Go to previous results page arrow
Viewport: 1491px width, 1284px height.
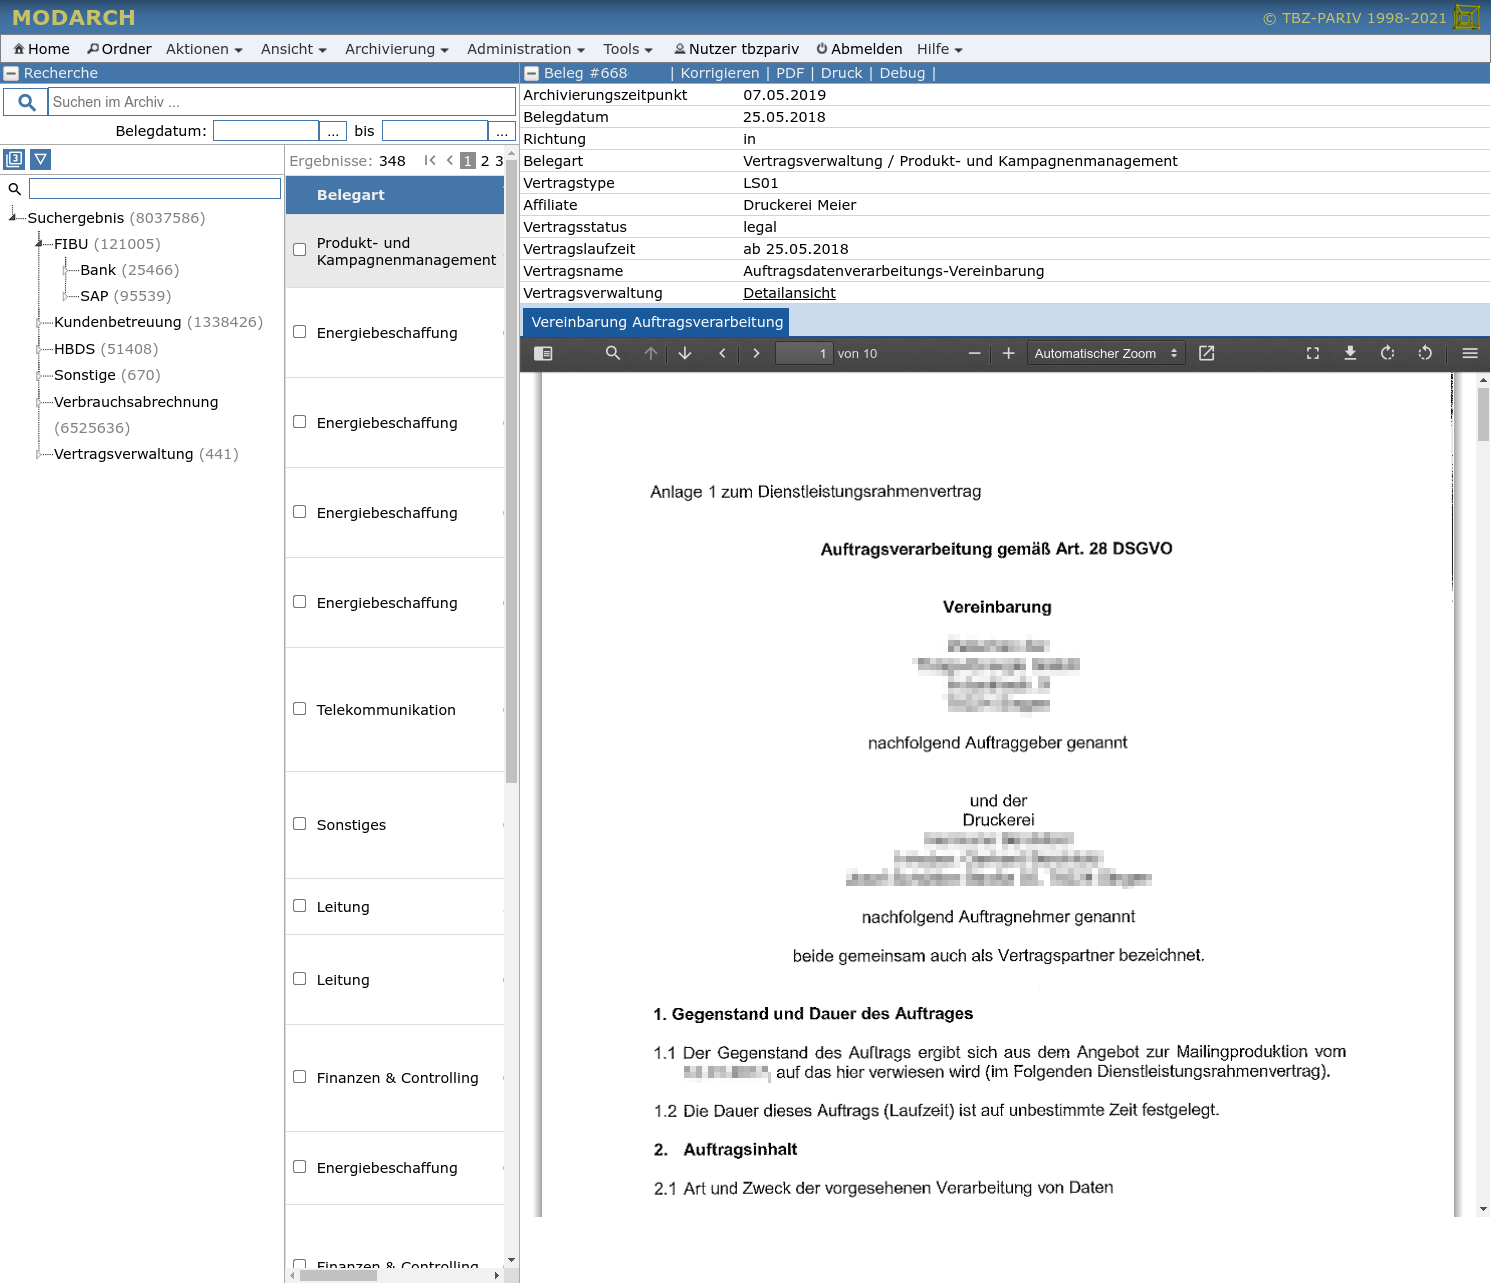[450, 160]
